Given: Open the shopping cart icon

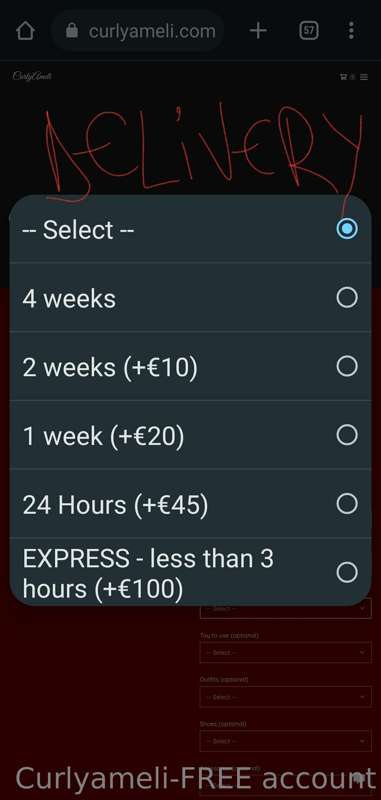Looking at the screenshot, I should click(343, 77).
